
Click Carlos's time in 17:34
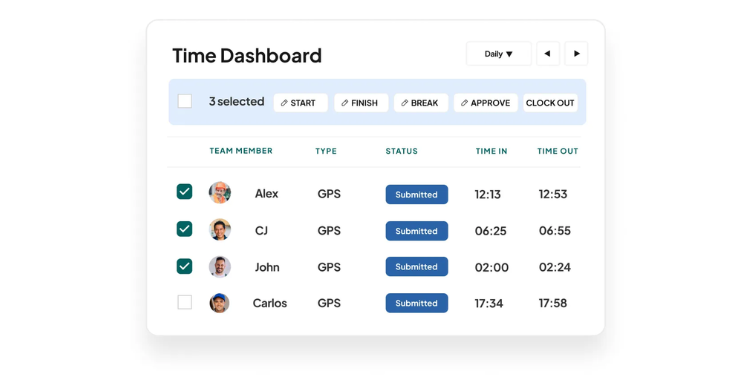(x=489, y=303)
